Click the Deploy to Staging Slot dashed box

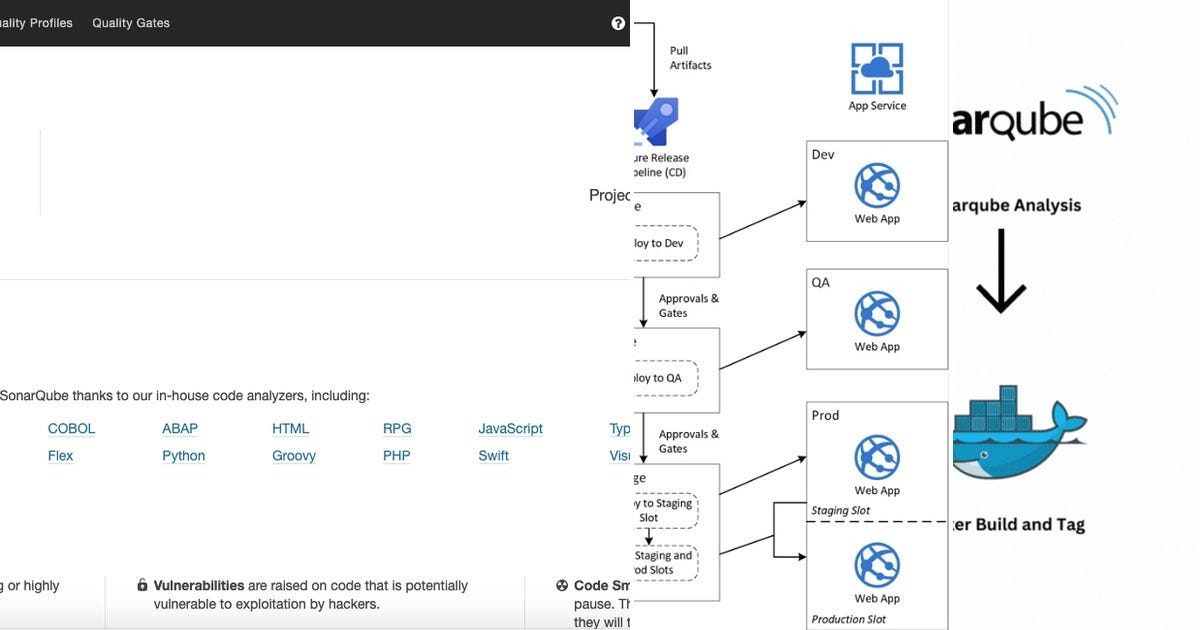[x=664, y=511]
